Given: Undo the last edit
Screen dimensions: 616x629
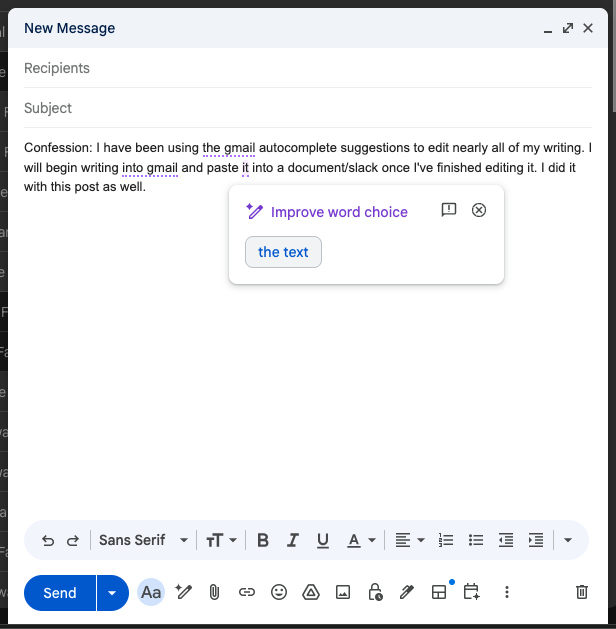Looking at the screenshot, I should click(48, 540).
